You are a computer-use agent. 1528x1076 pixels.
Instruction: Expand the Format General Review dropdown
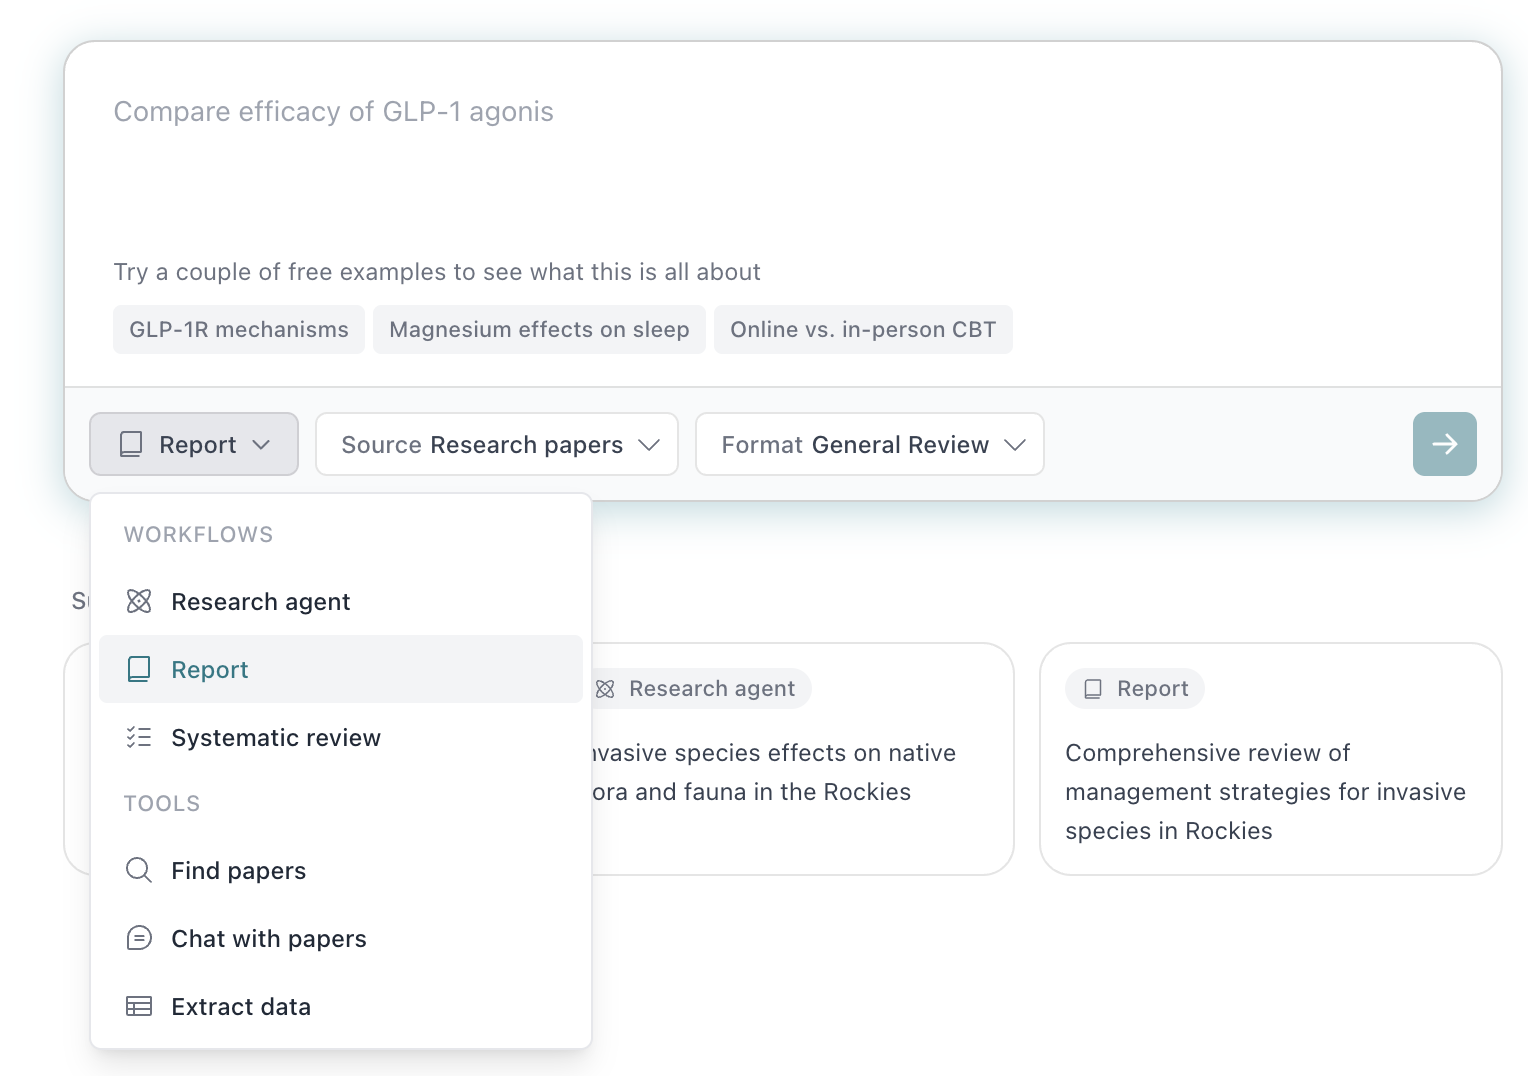coord(869,444)
